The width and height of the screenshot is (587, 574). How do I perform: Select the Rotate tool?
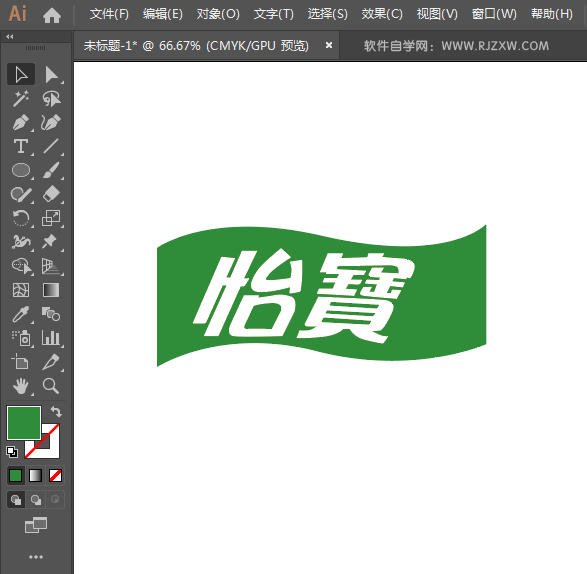(21, 218)
